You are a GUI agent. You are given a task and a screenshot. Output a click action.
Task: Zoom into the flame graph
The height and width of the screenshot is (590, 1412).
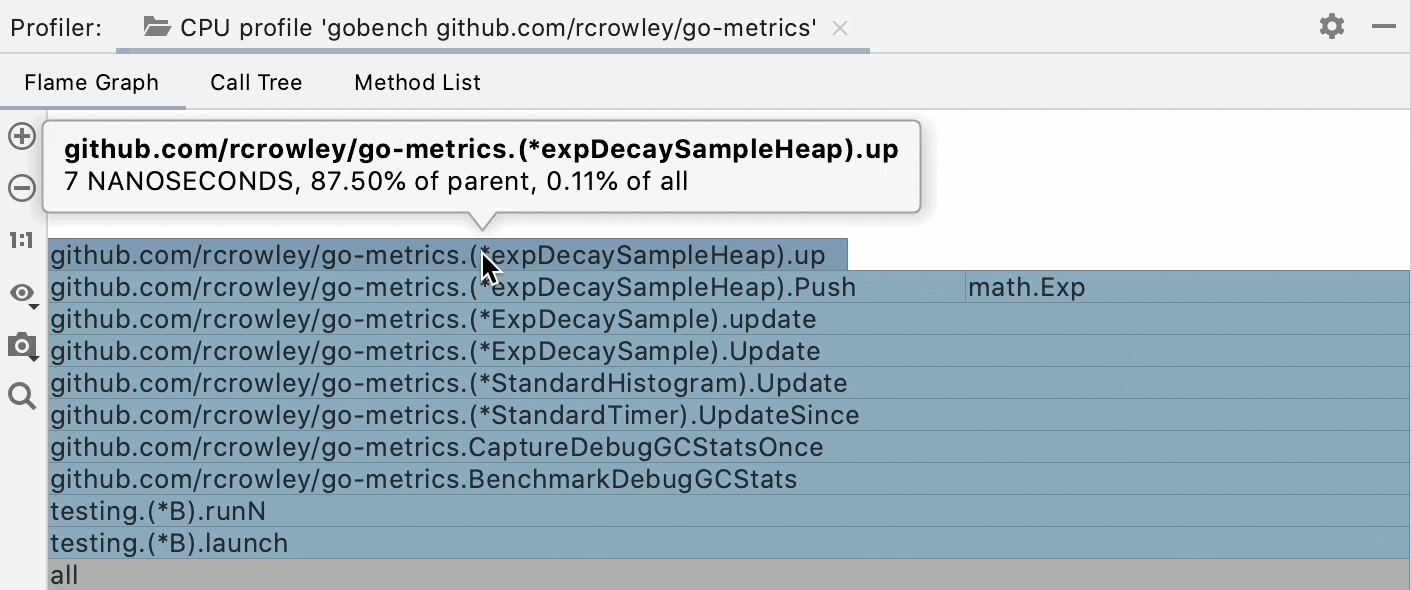pos(22,137)
